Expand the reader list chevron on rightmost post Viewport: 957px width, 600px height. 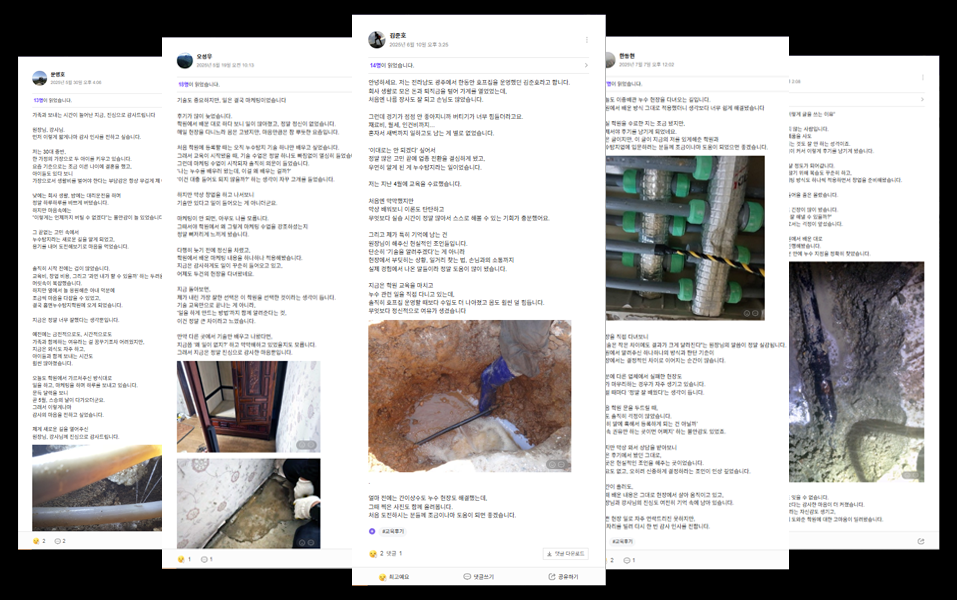[922, 99]
